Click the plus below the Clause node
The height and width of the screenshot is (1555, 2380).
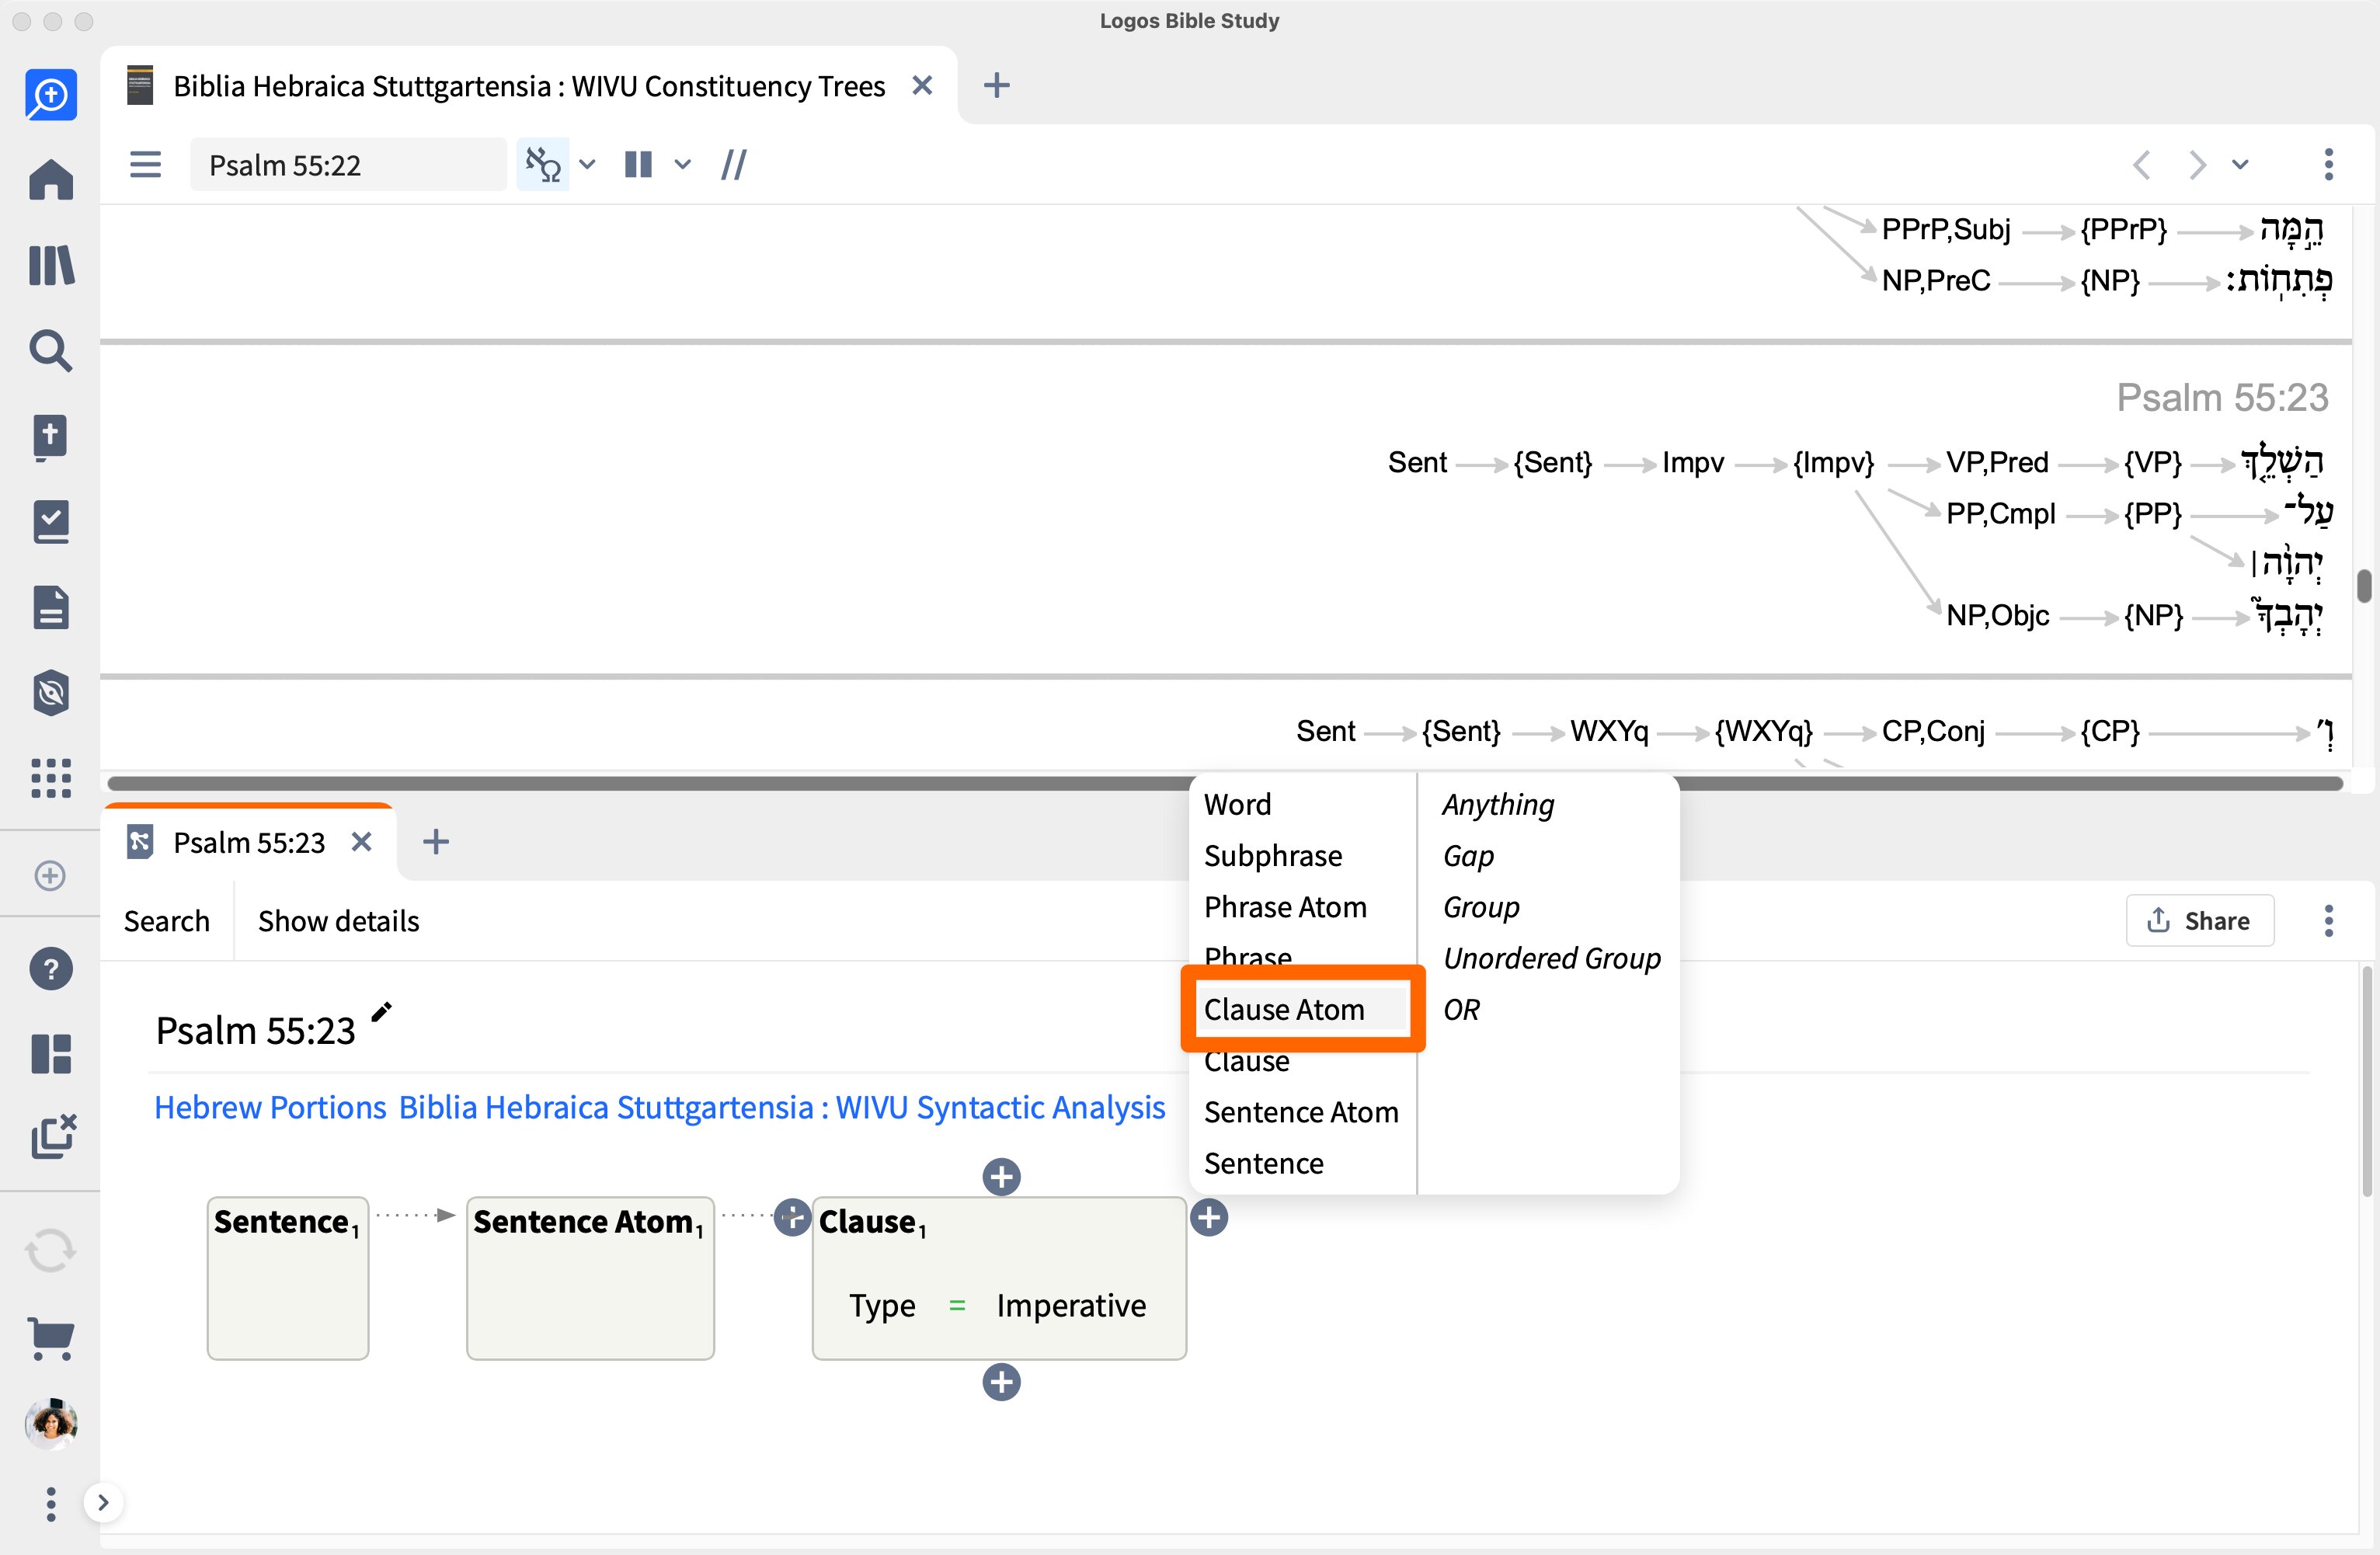(x=1001, y=1383)
